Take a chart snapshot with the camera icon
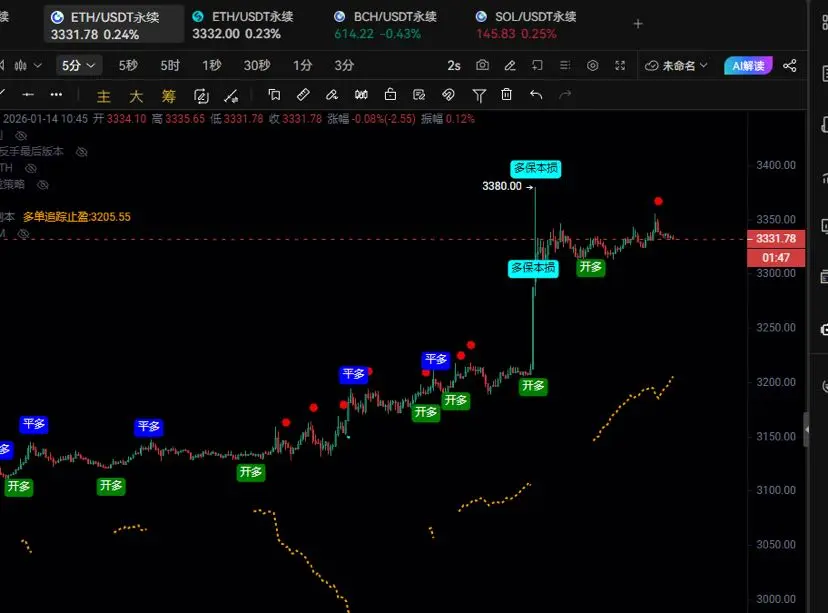This screenshot has height=613, width=828. click(482, 65)
